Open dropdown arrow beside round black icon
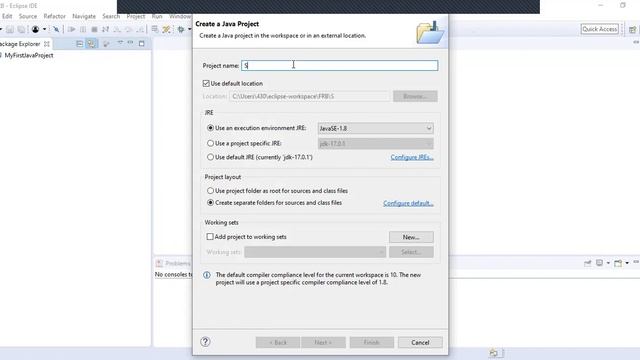The image size is (640, 360). tap(44, 29)
